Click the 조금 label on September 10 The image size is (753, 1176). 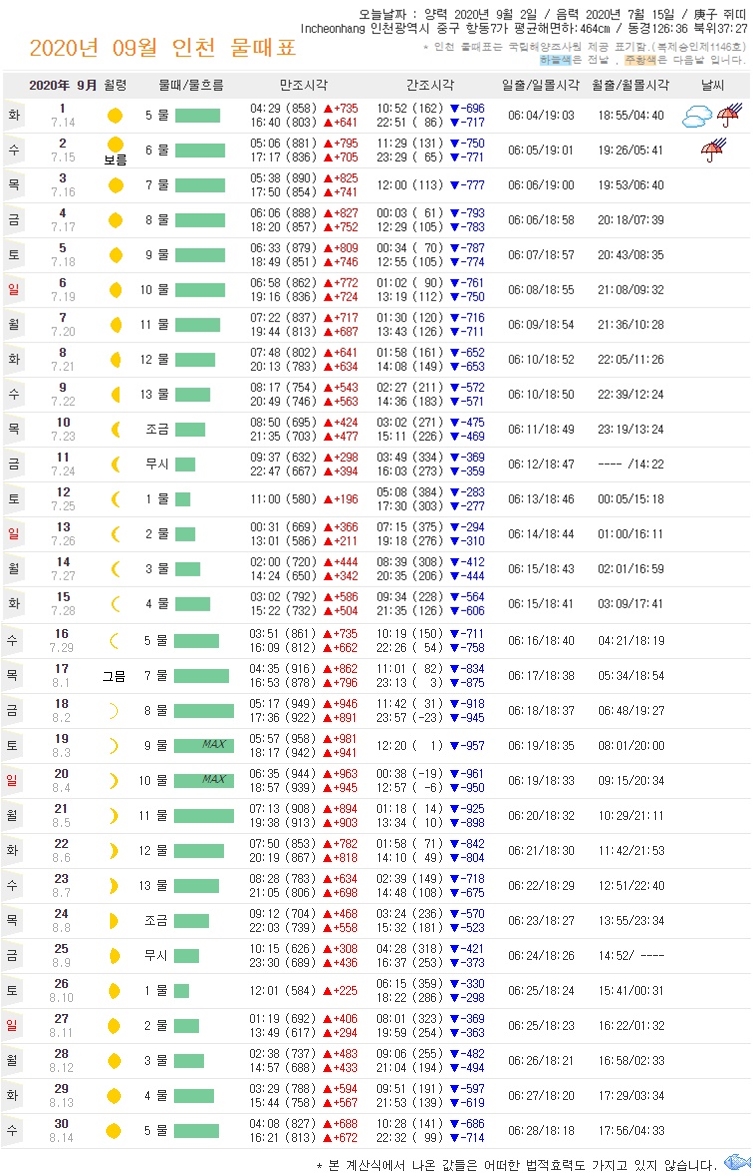[157, 429]
